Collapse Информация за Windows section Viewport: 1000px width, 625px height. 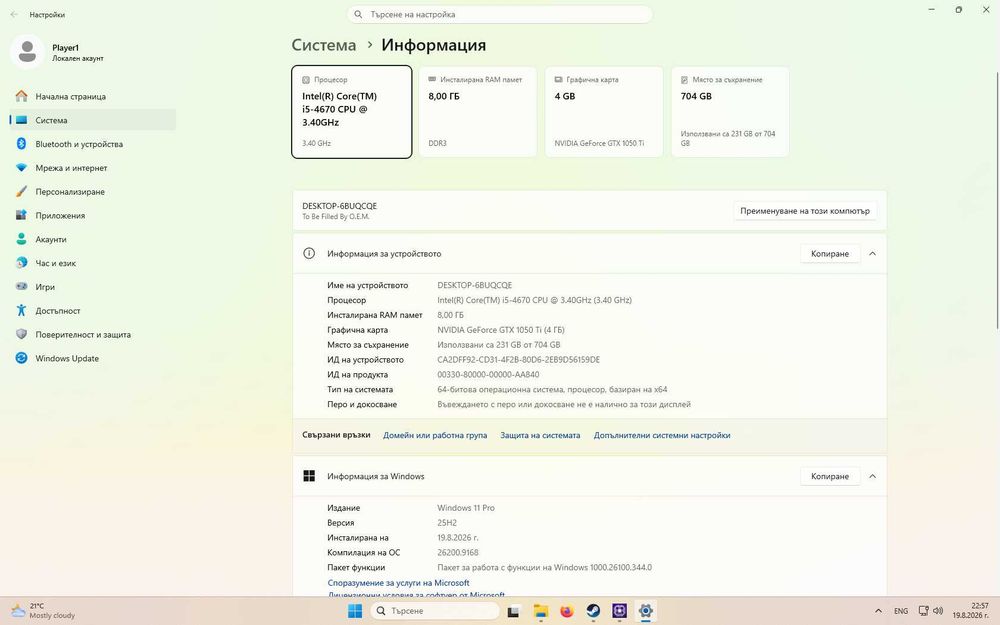872,476
